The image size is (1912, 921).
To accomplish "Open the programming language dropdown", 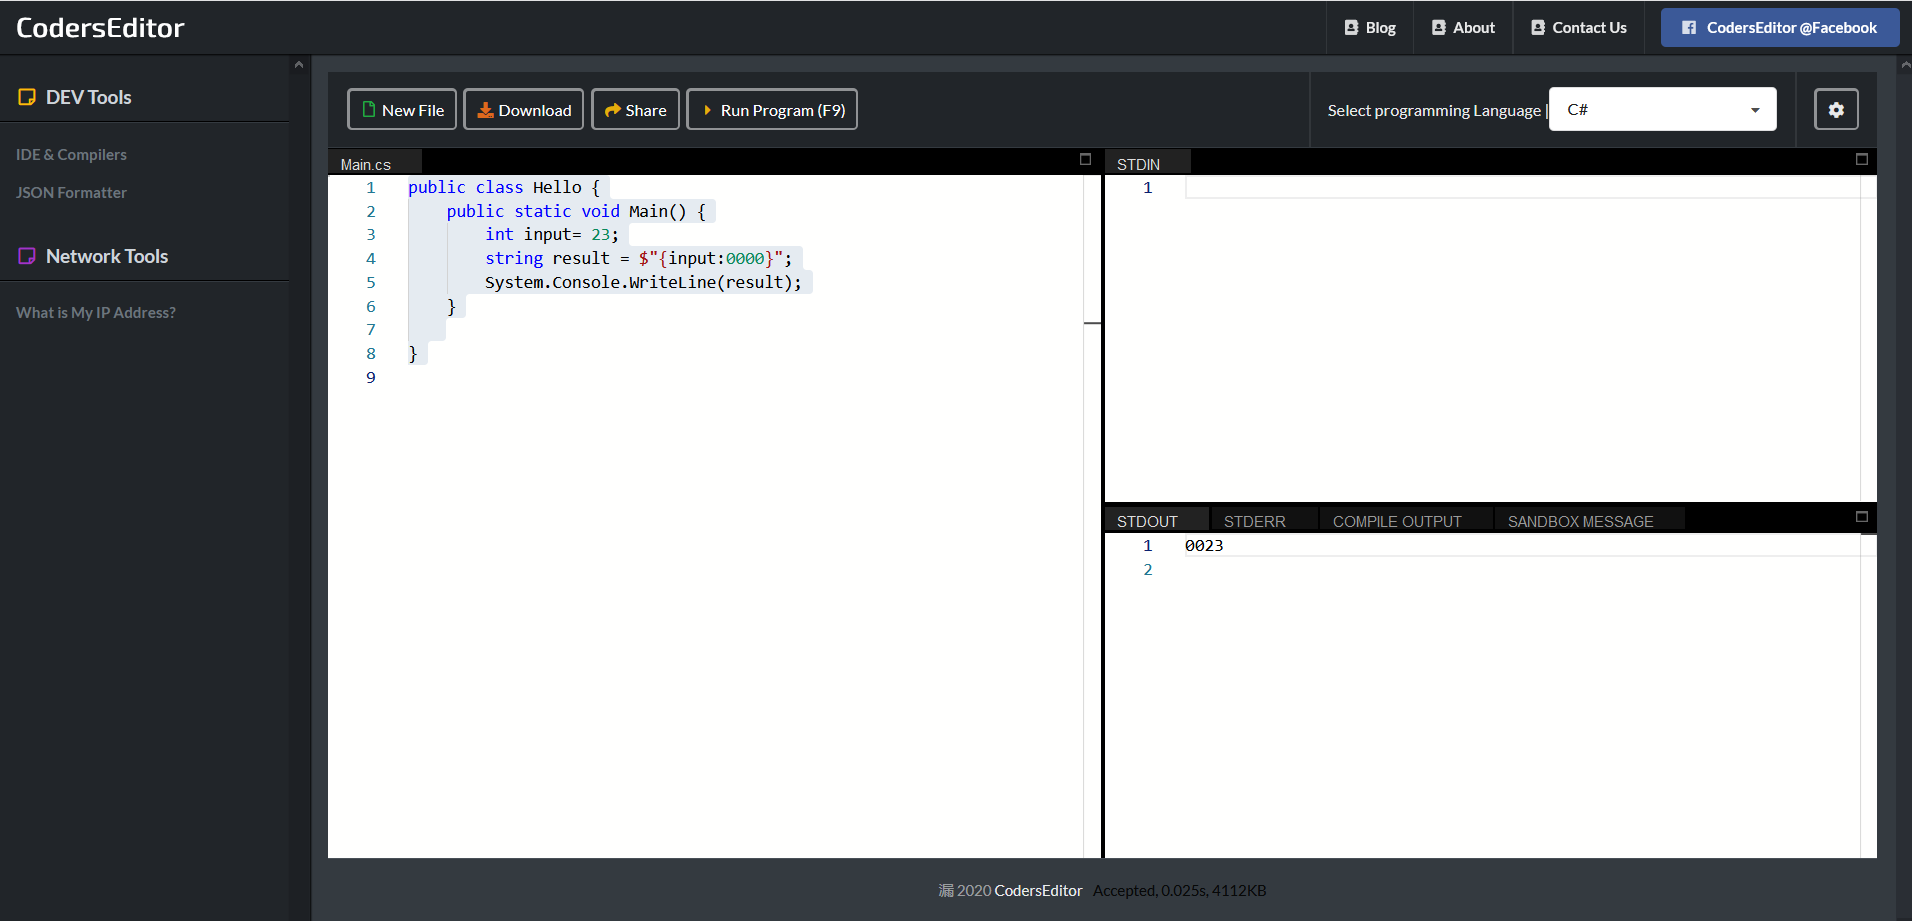I will pos(1662,110).
